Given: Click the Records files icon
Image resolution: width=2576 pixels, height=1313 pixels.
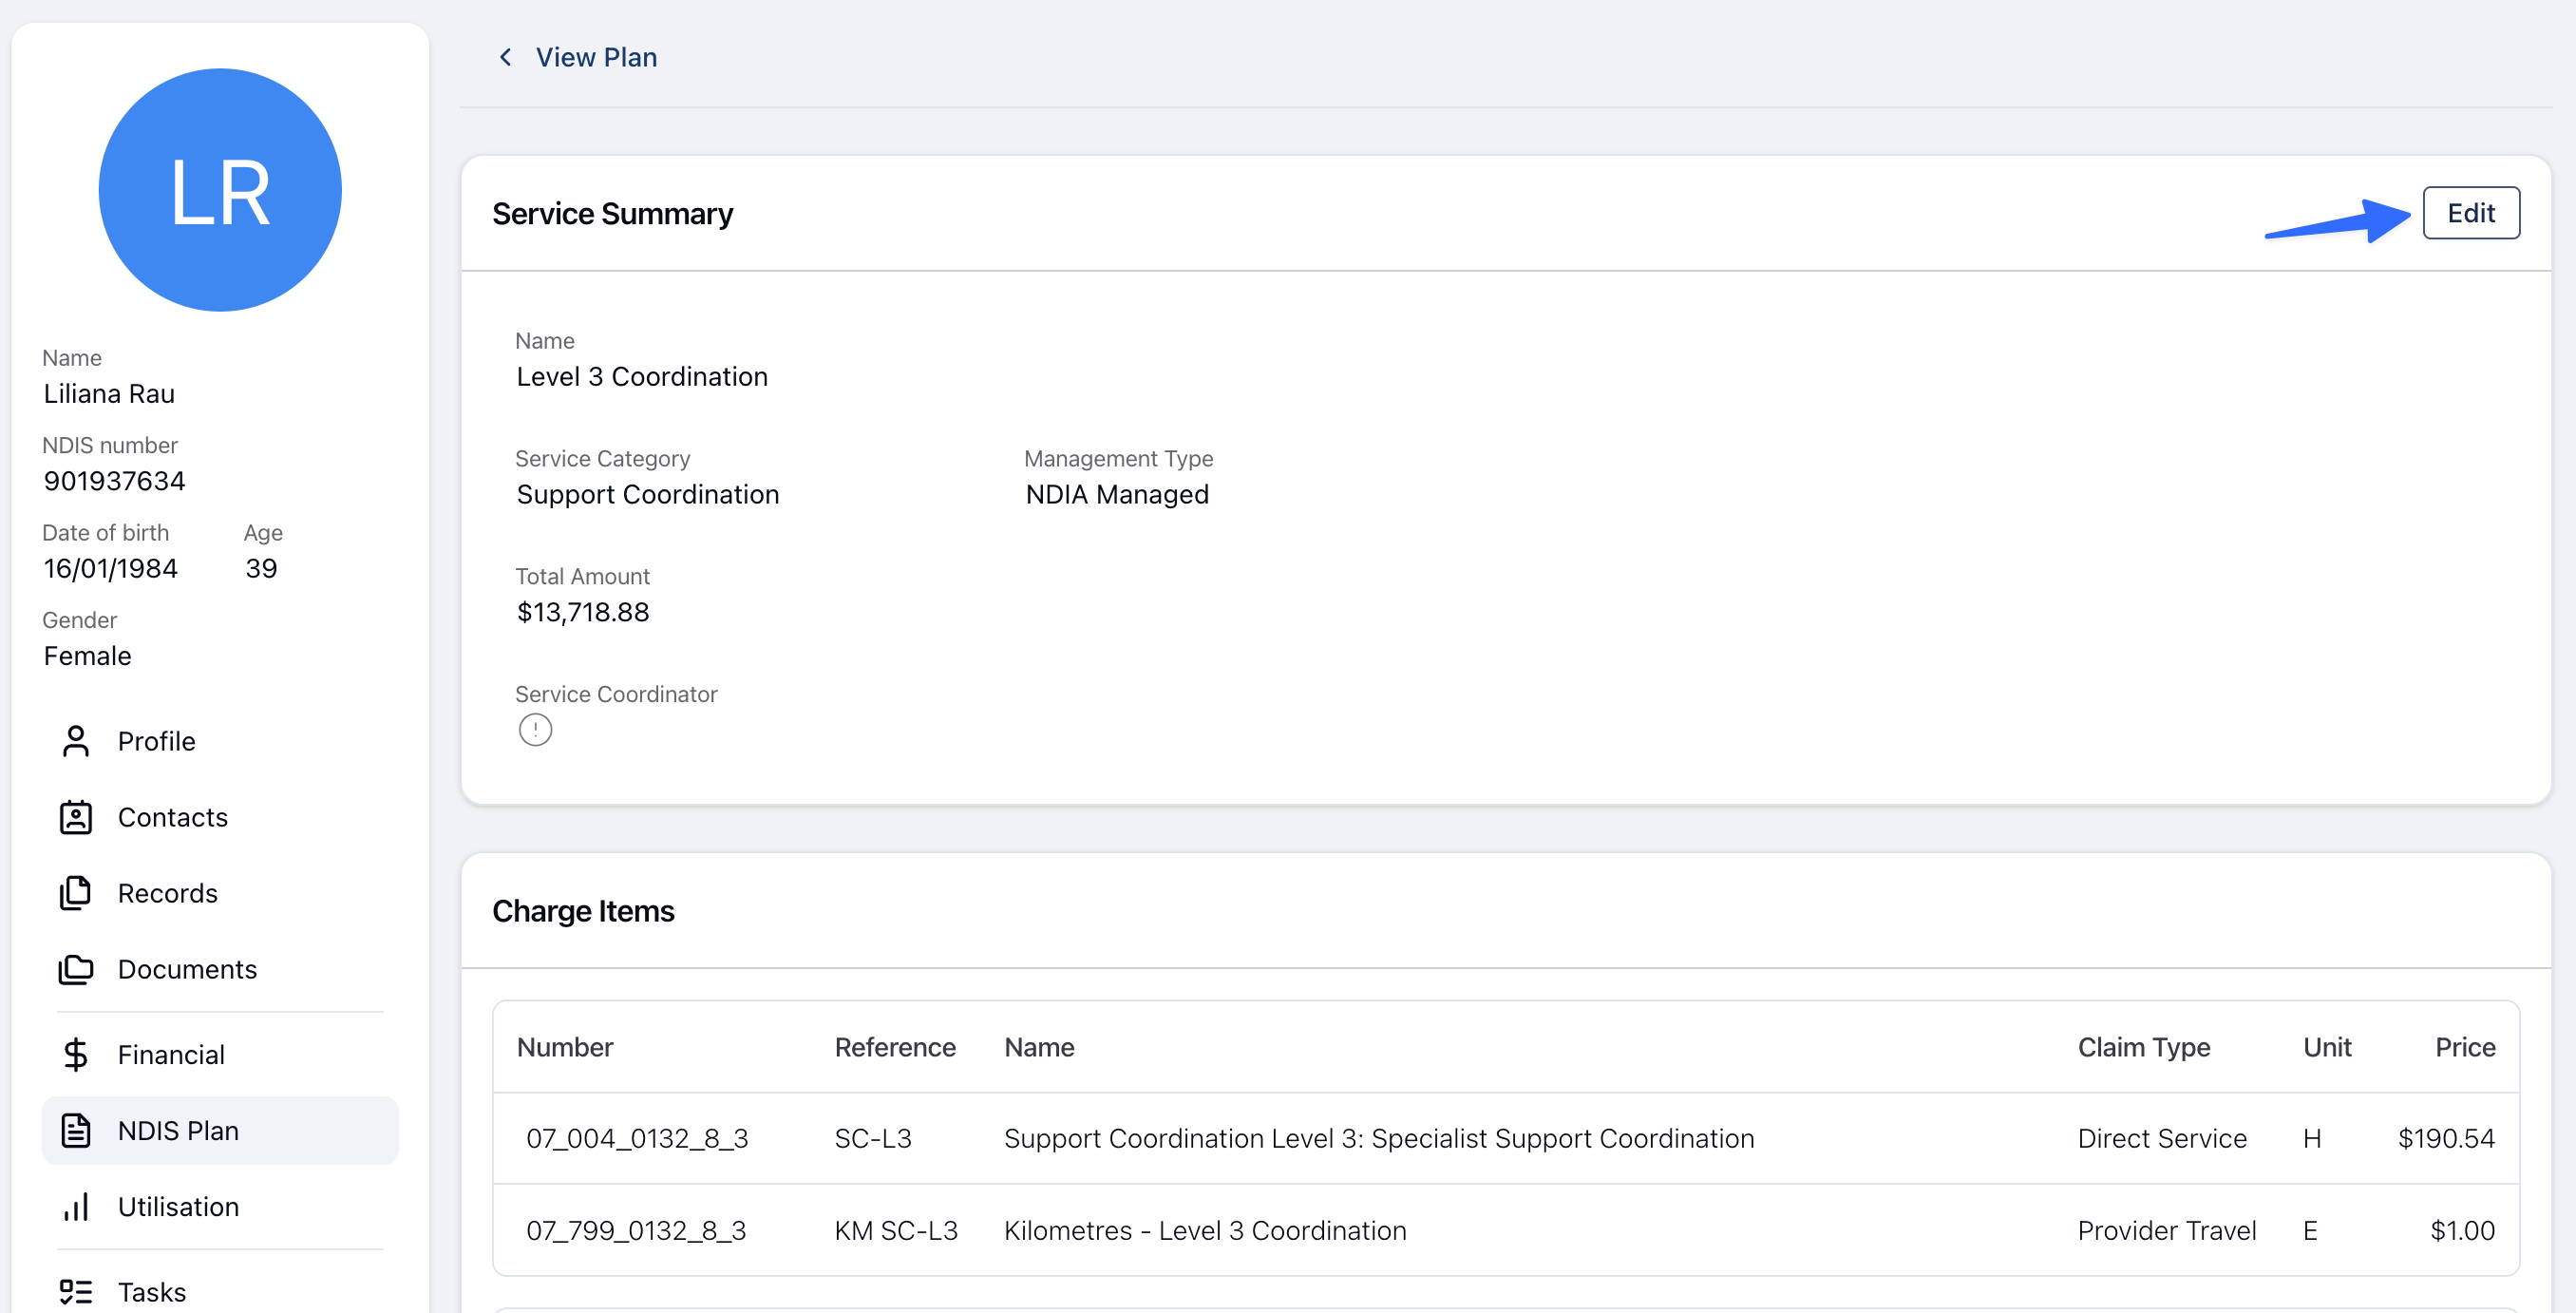Looking at the screenshot, I should coord(76,893).
